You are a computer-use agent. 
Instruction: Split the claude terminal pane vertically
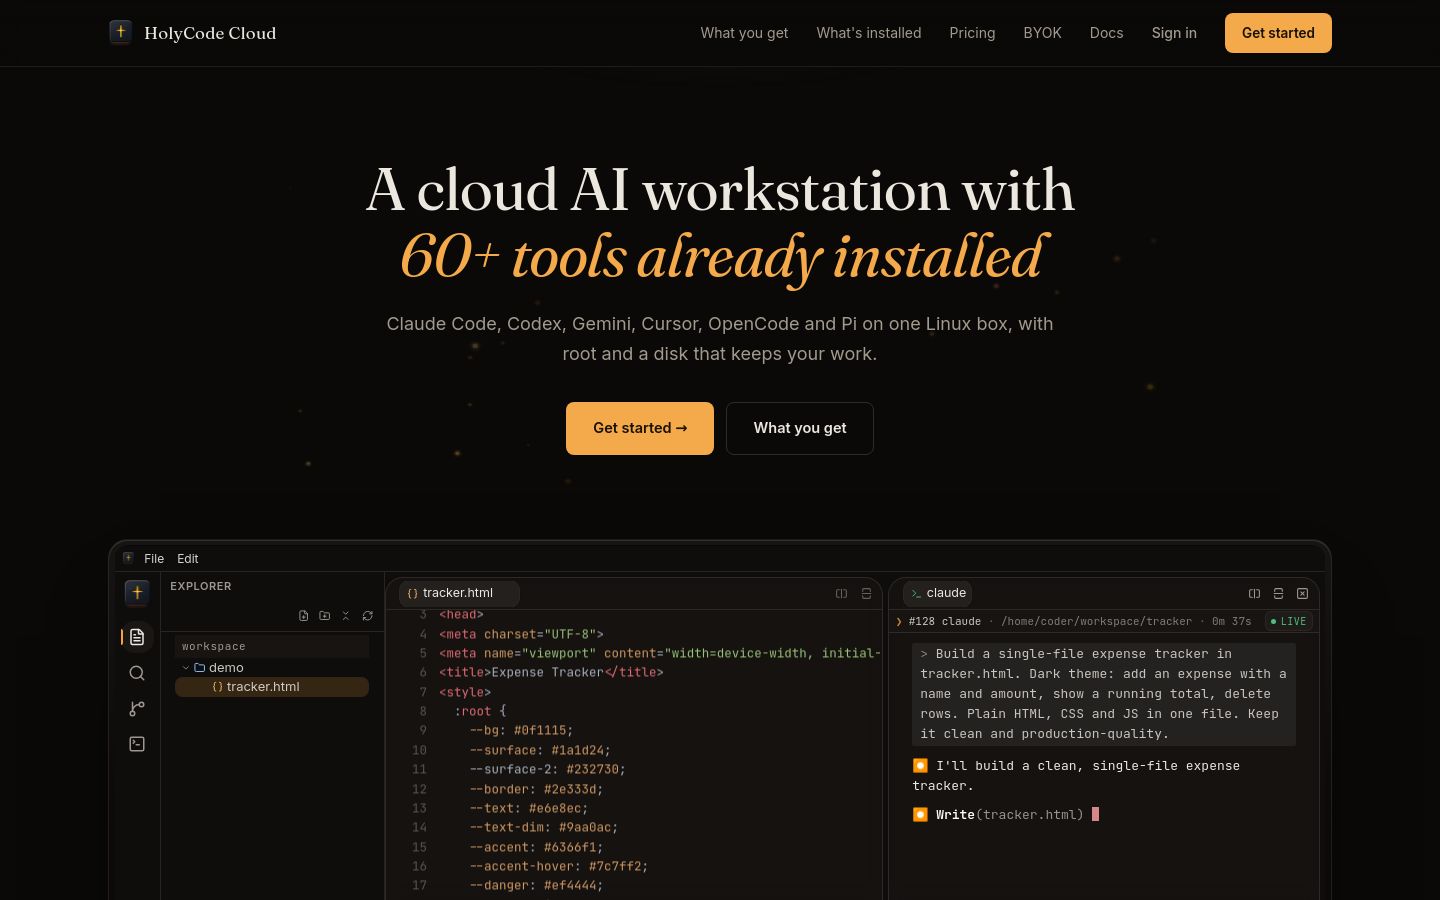[x=1255, y=593]
